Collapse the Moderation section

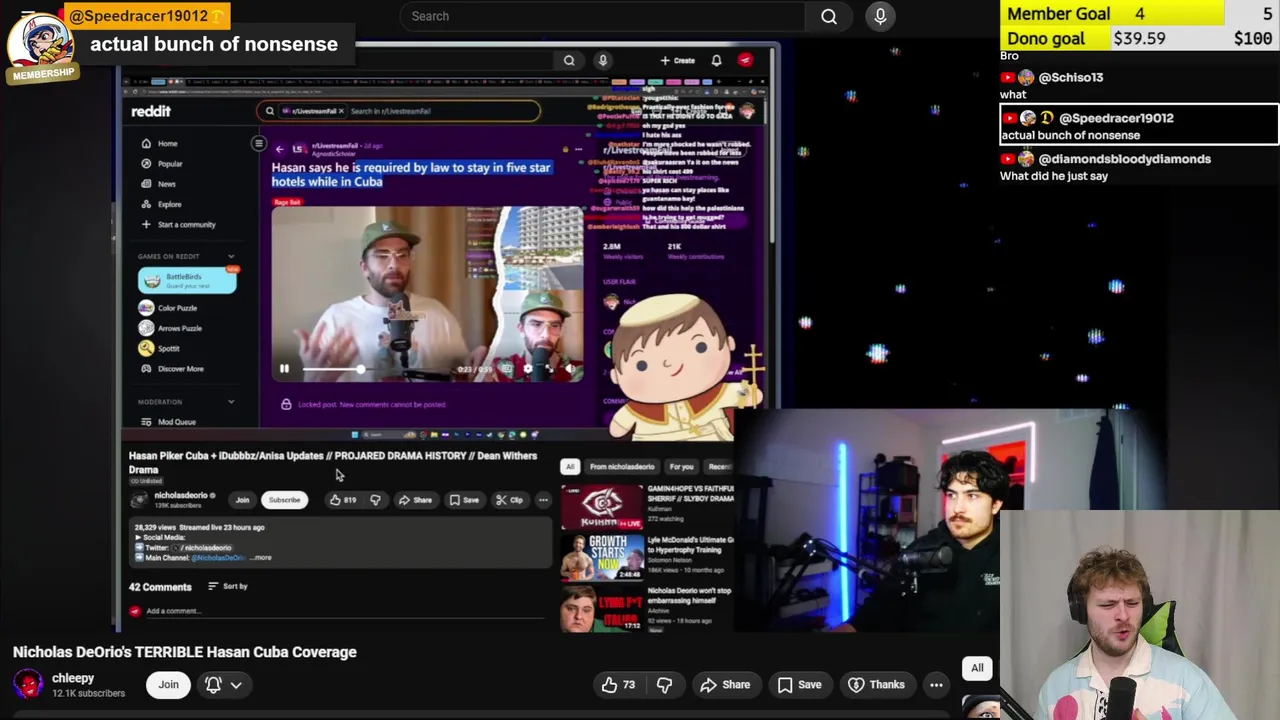(231, 402)
